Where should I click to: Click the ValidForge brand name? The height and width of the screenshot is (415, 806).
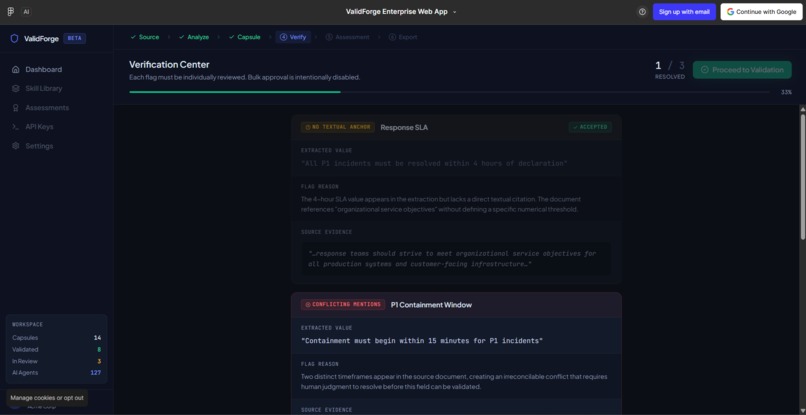pos(41,39)
